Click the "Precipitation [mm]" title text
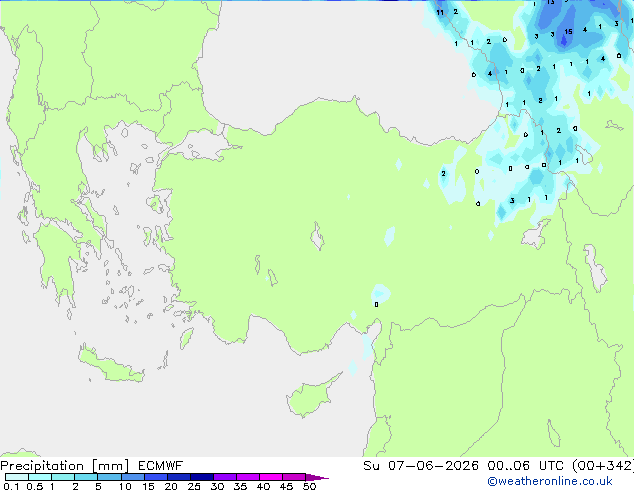This screenshot has width=634, height=490. (x=65, y=466)
